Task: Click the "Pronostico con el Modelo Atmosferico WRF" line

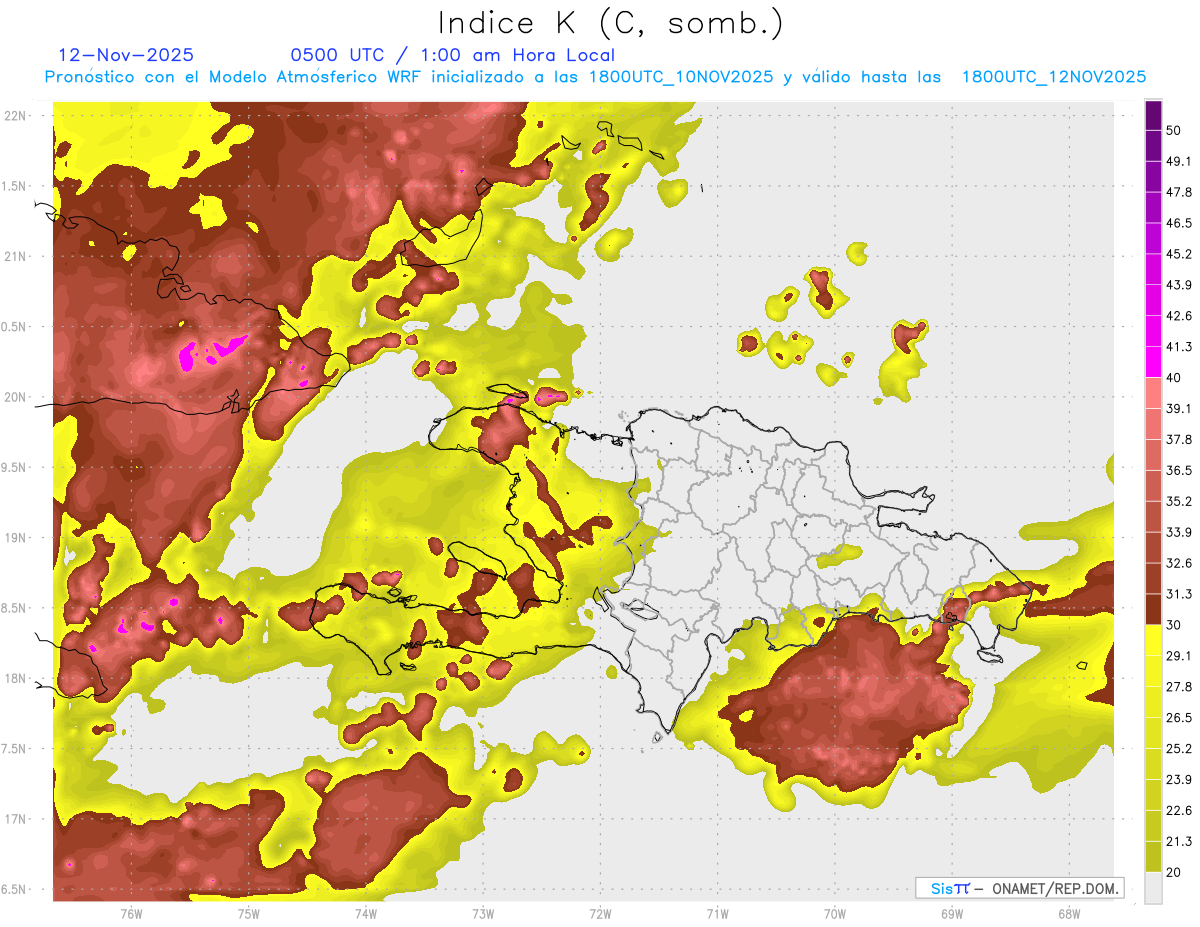Action: [595, 77]
